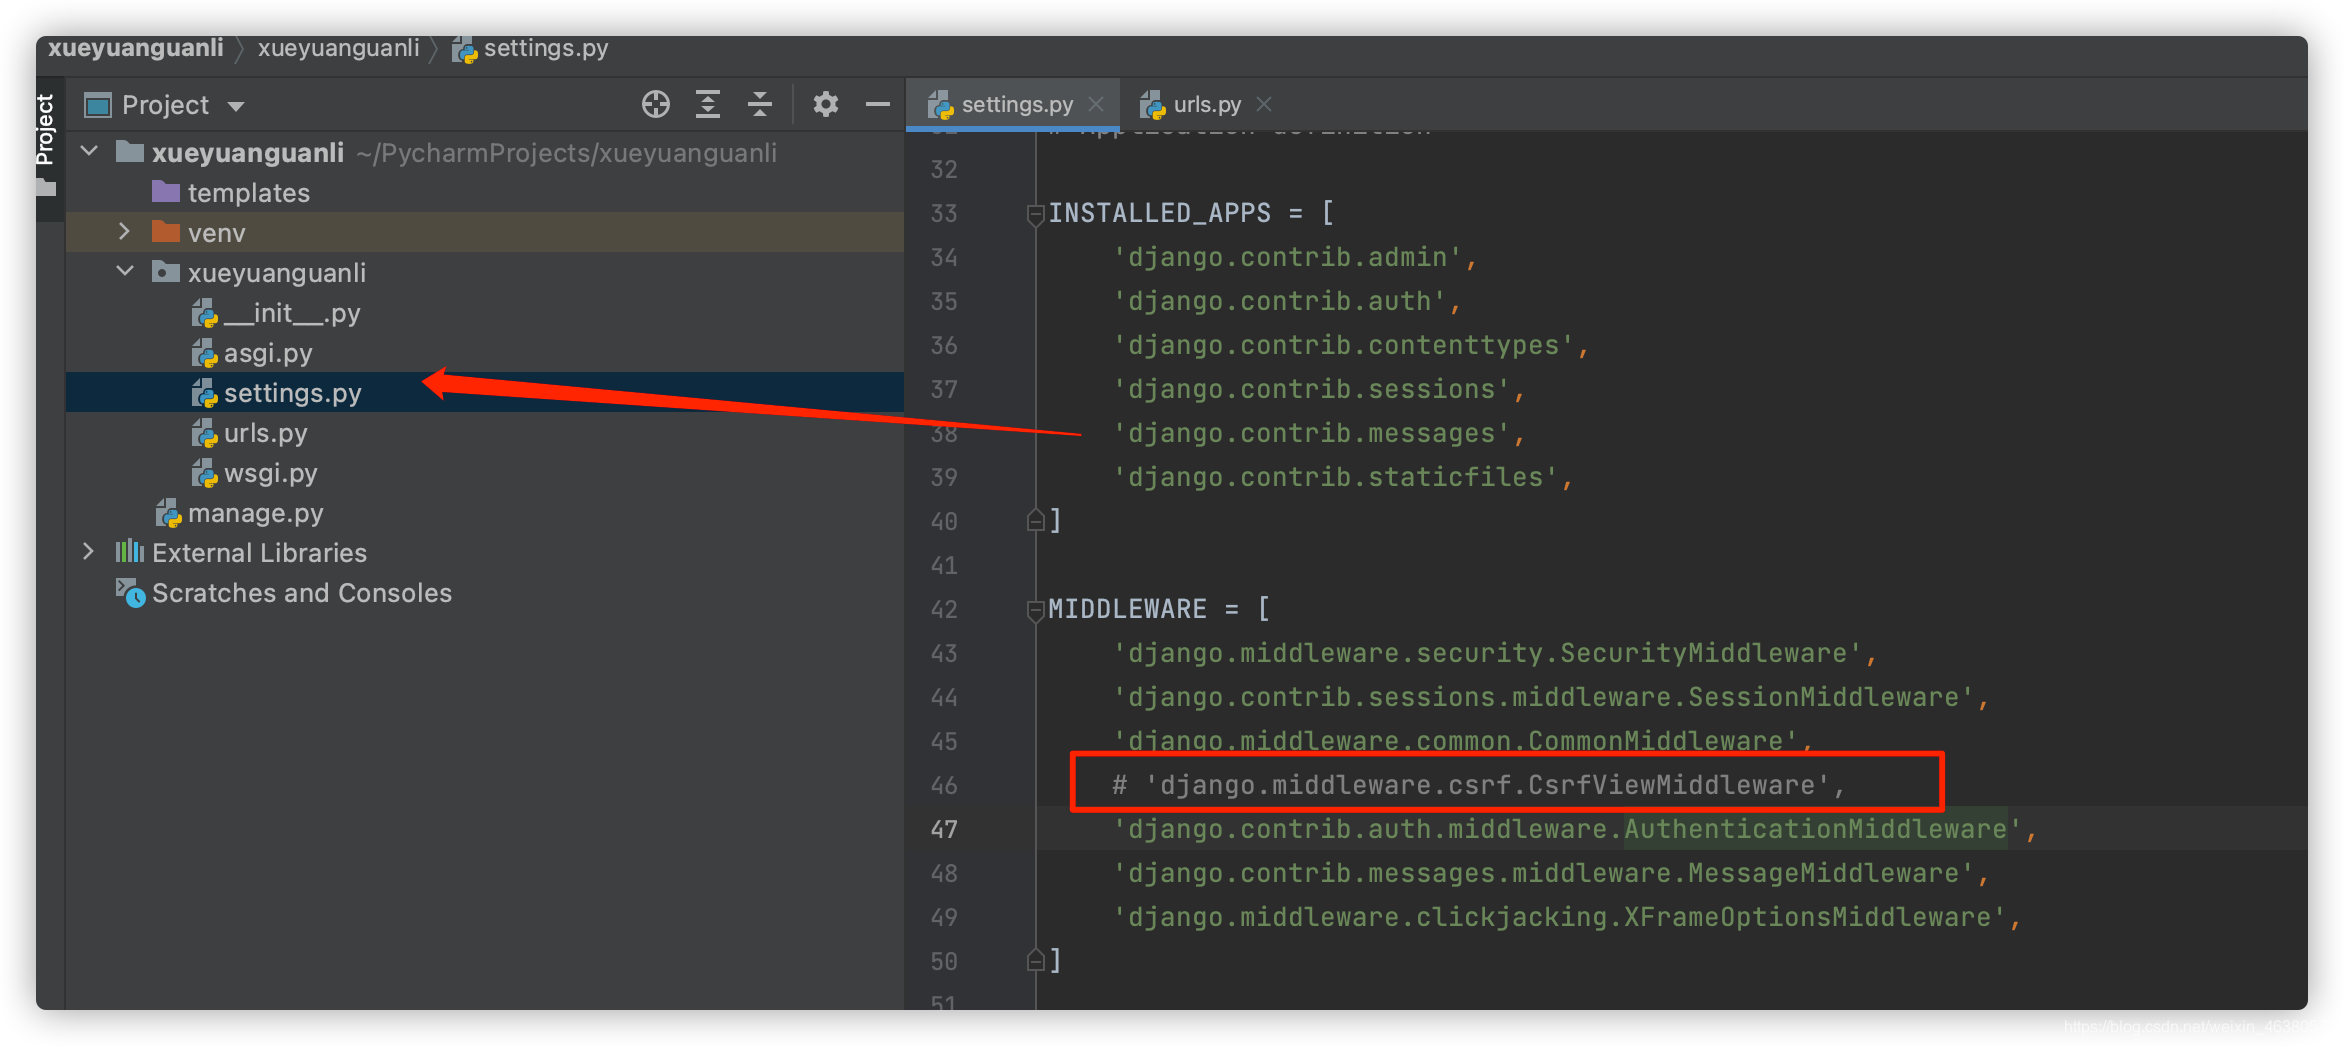Image resolution: width=2344 pixels, height=1046 pixels.
Task: Expand the venv folder
Action: coord(125,232)
